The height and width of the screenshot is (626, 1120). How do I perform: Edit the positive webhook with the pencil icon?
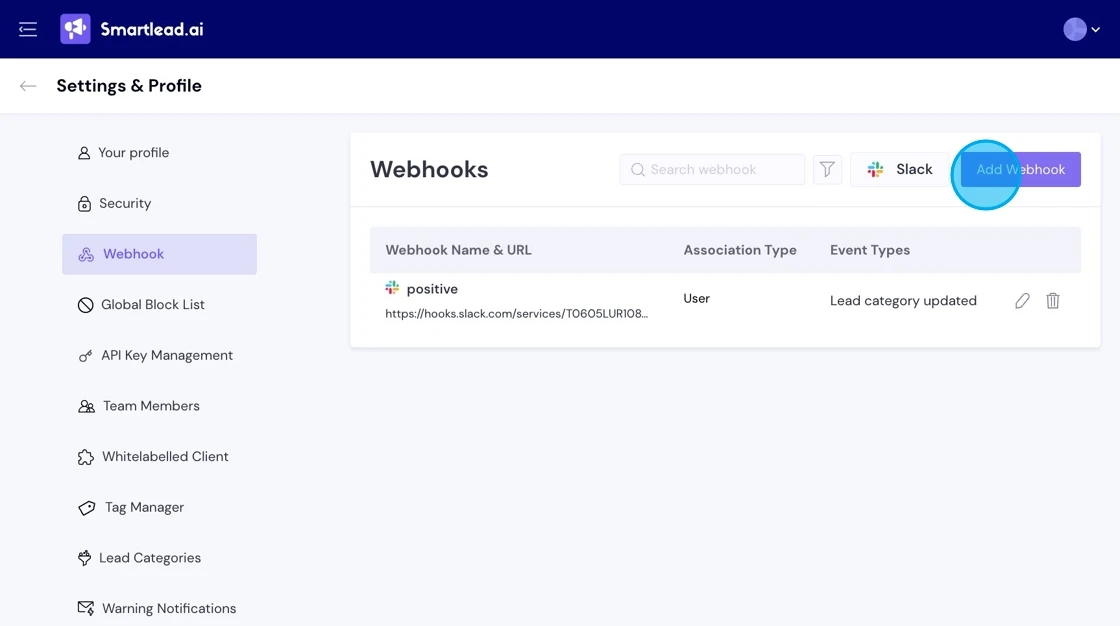pos(1021,300)
